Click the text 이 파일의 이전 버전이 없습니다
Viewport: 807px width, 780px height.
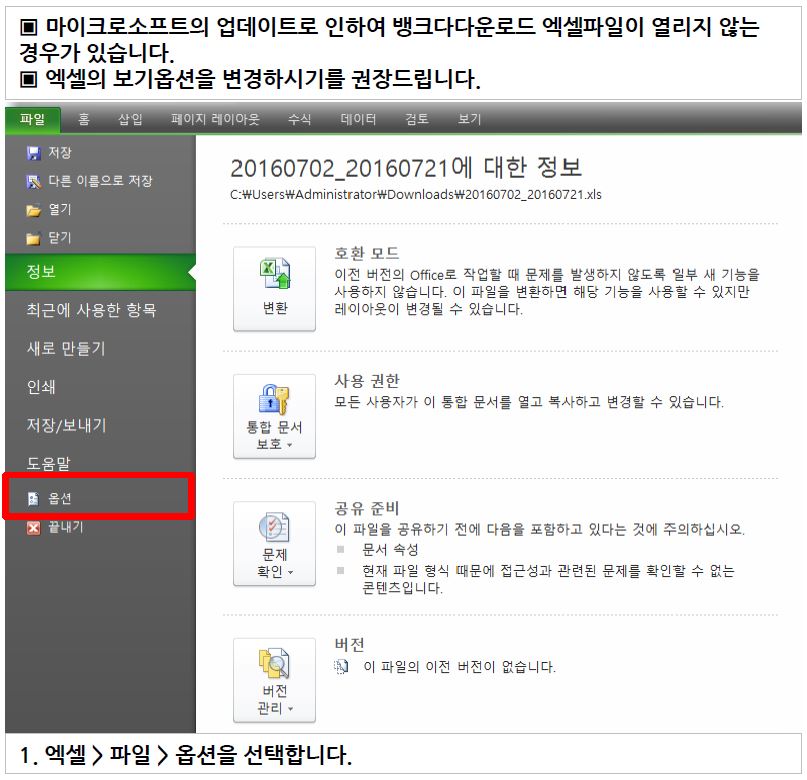460,667
